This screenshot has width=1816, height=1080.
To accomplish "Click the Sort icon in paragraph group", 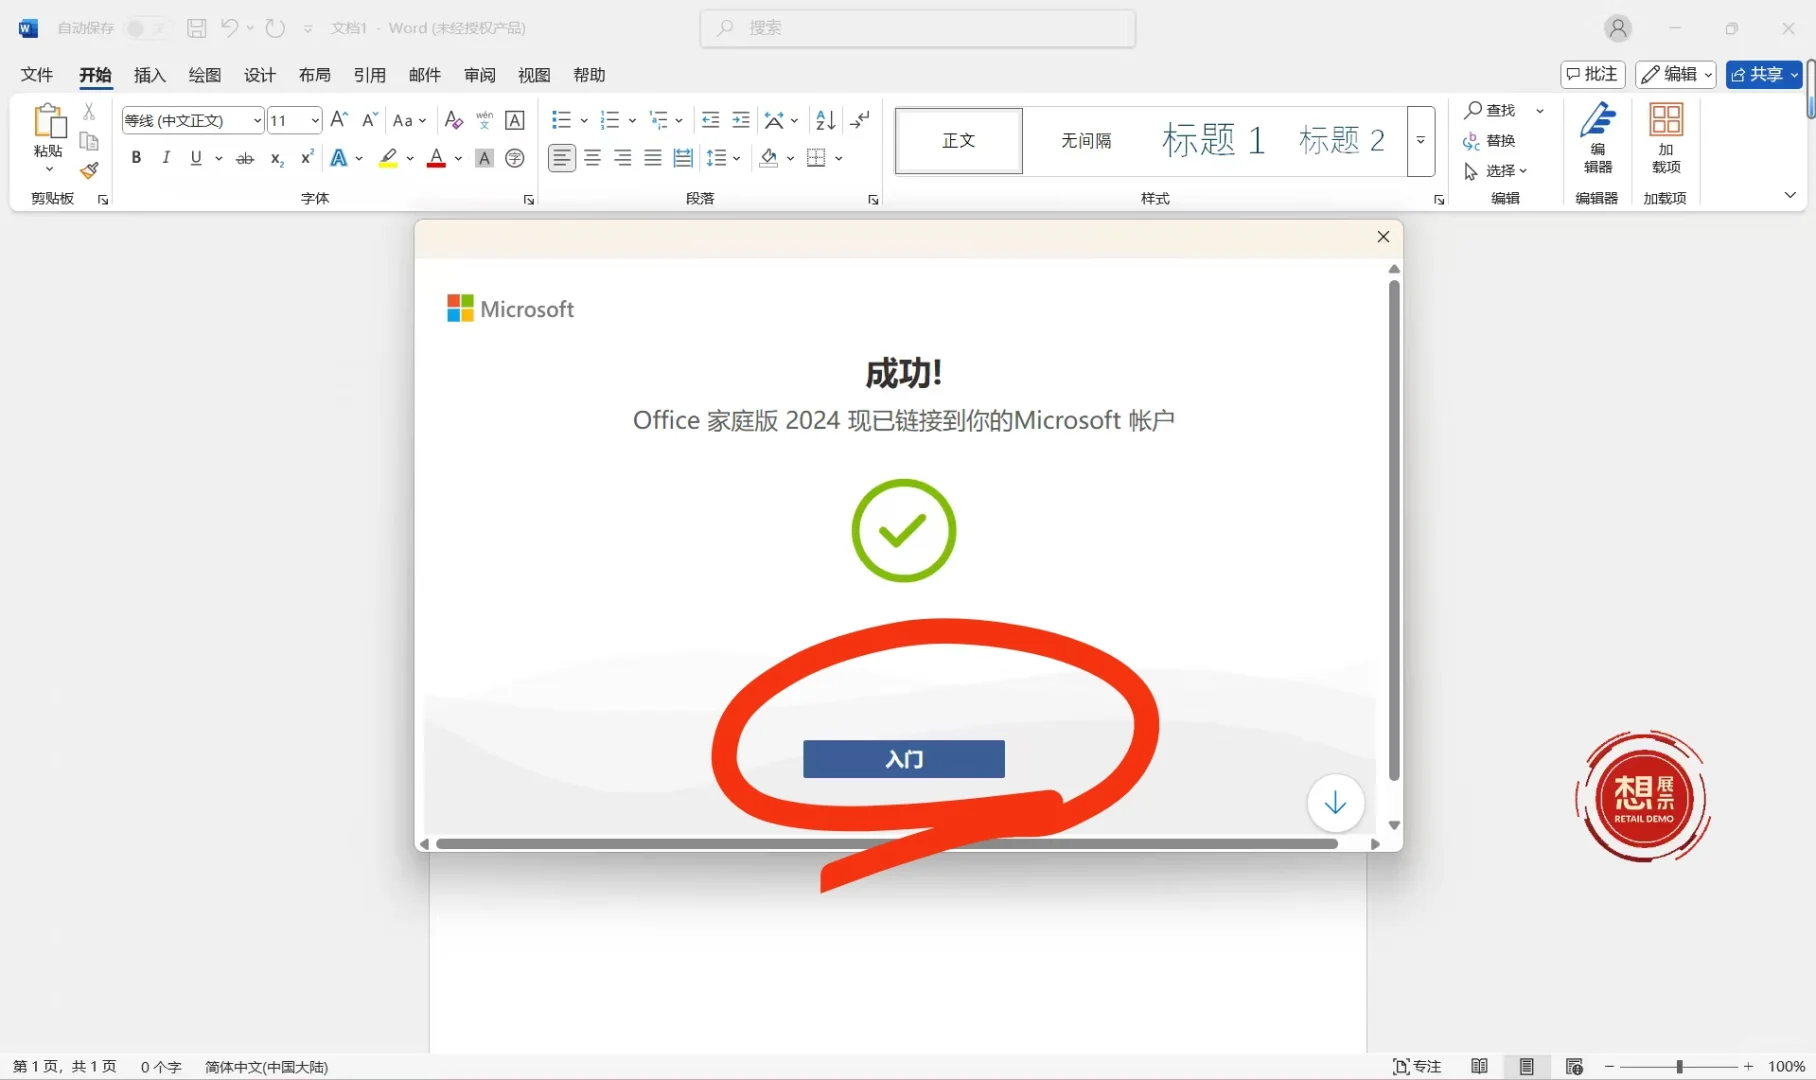I will coord(824,119).
